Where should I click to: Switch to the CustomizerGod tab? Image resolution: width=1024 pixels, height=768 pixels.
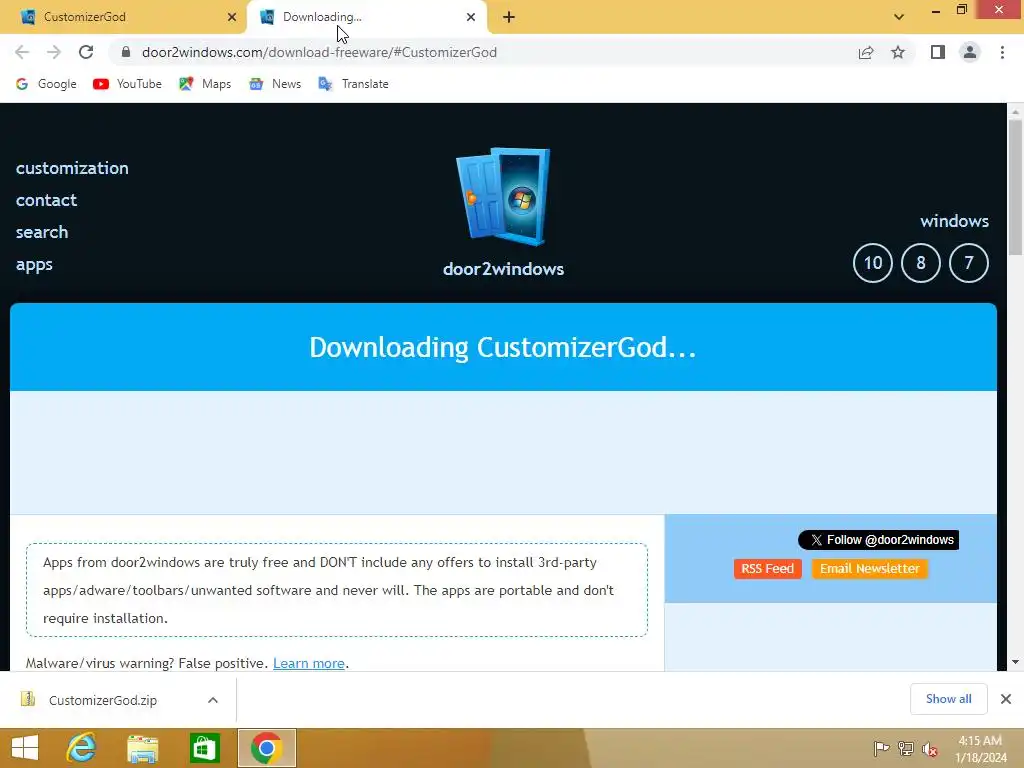pyautogui.click(x=123, y=17)
